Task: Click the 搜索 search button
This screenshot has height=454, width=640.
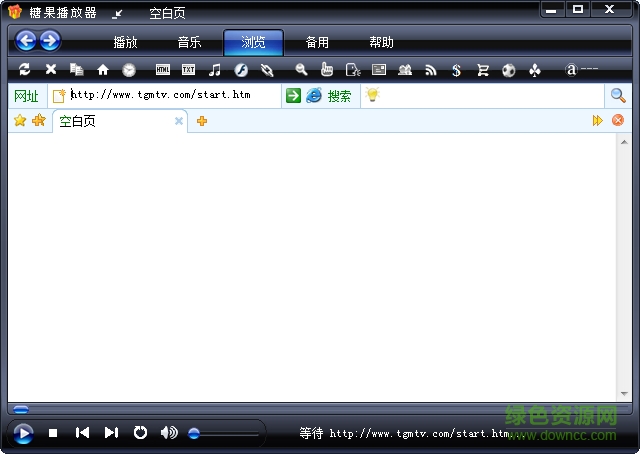Action: pos(339,96)
